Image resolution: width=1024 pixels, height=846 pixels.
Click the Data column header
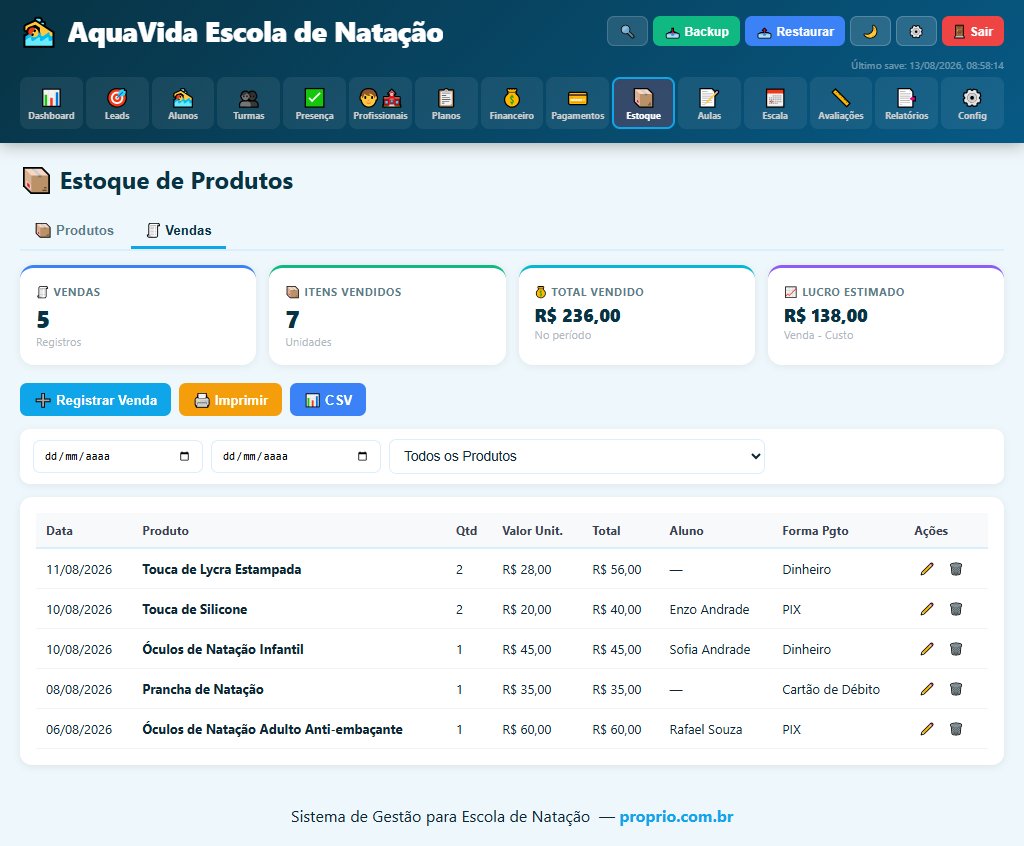click(59, 531)
